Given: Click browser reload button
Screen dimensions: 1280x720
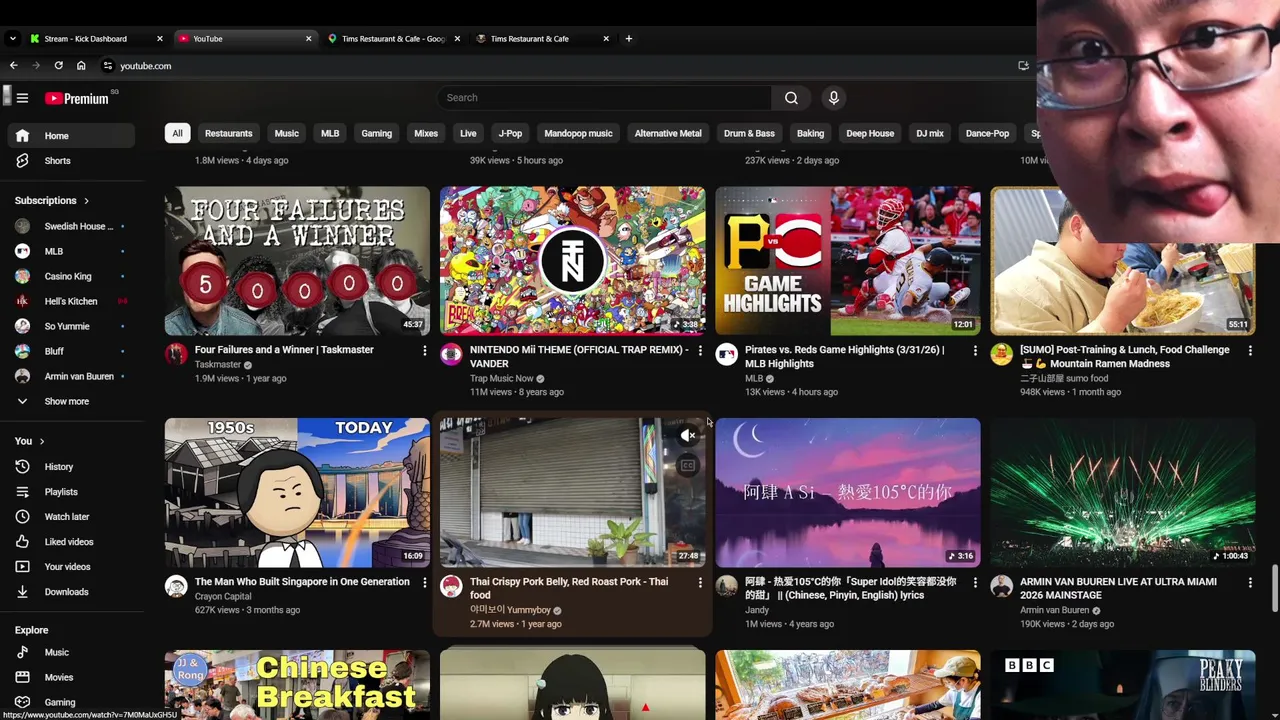Looking at the screenshot, I should pos(58,66).
